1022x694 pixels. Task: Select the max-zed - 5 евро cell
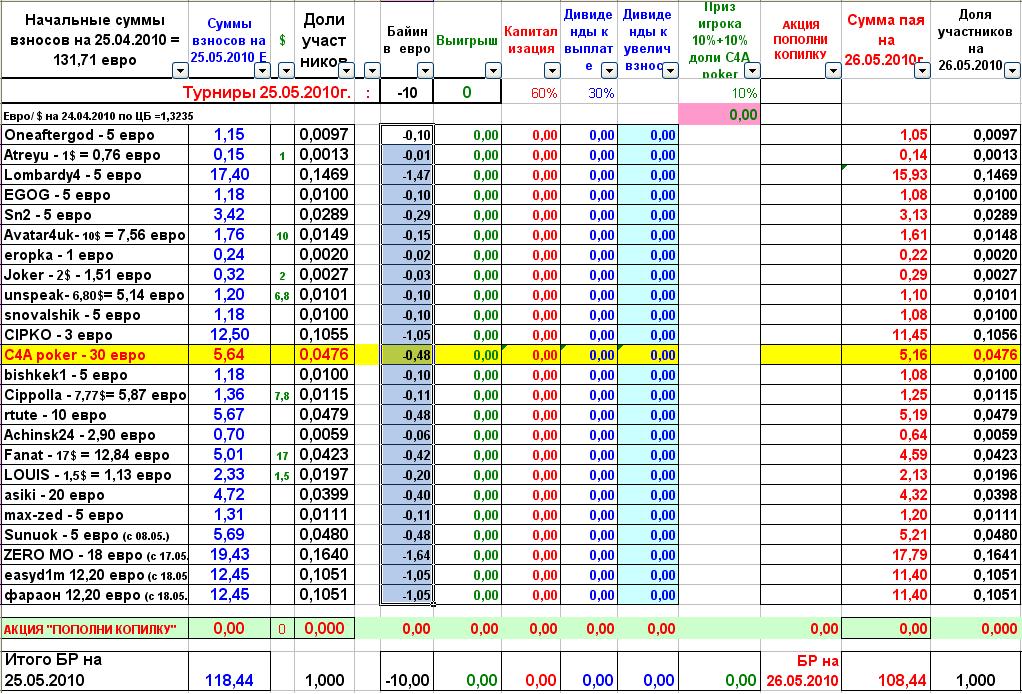(95, 515)
